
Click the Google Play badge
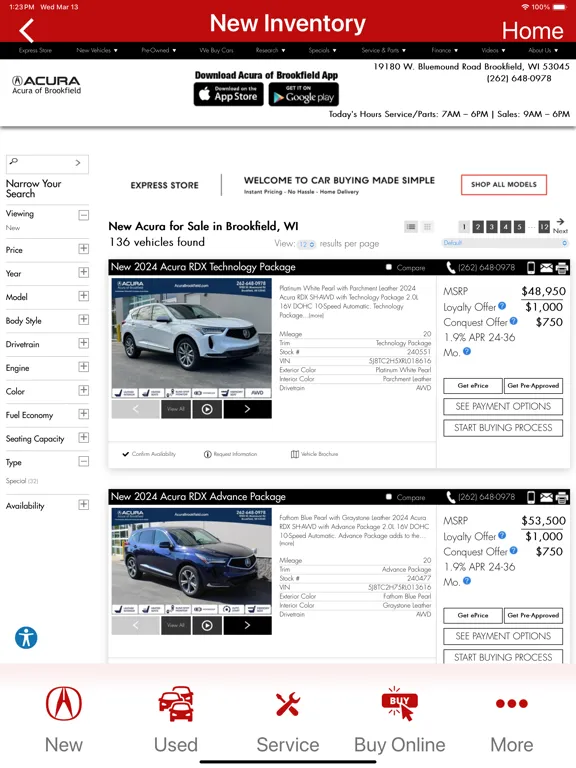[304, 94]
